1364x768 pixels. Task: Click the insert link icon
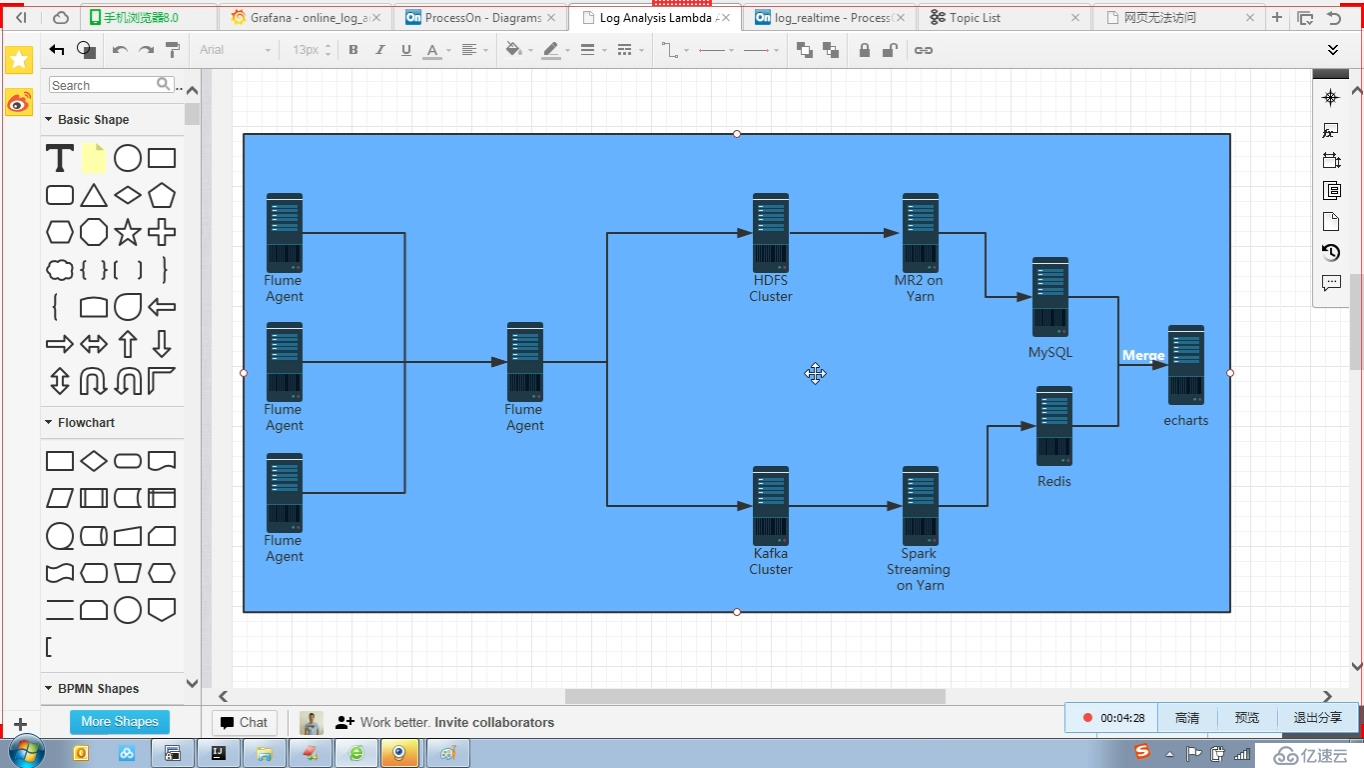(924, 50)
